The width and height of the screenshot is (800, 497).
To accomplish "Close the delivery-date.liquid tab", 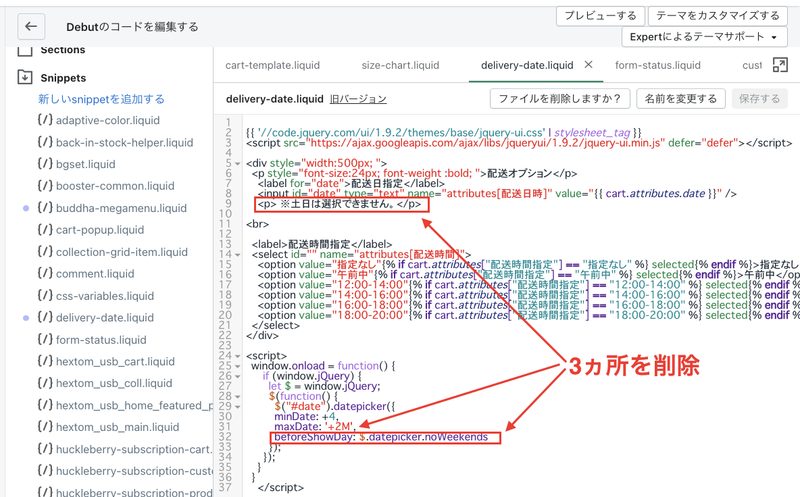I will click(588, 64).
